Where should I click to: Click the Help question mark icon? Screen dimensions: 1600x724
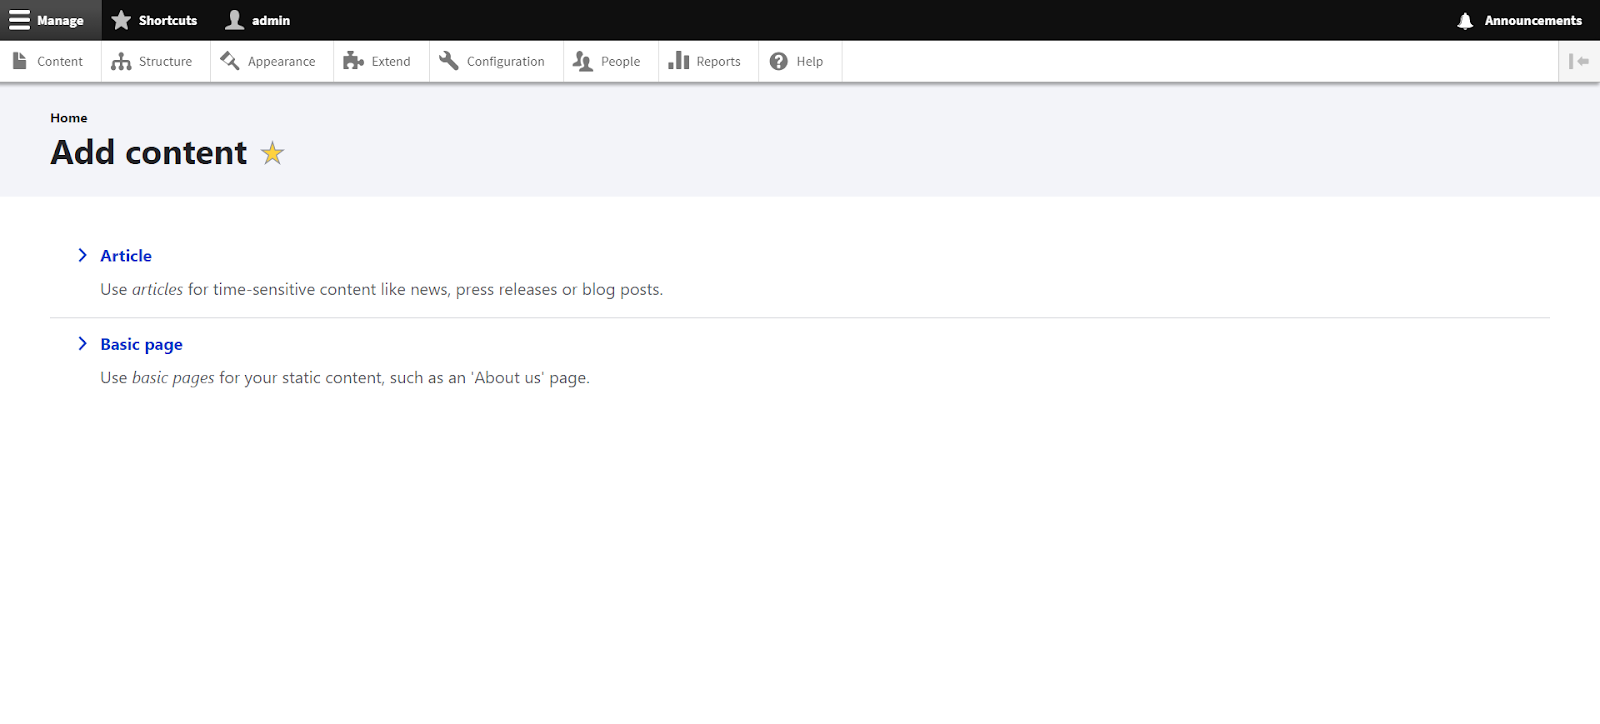779,61
